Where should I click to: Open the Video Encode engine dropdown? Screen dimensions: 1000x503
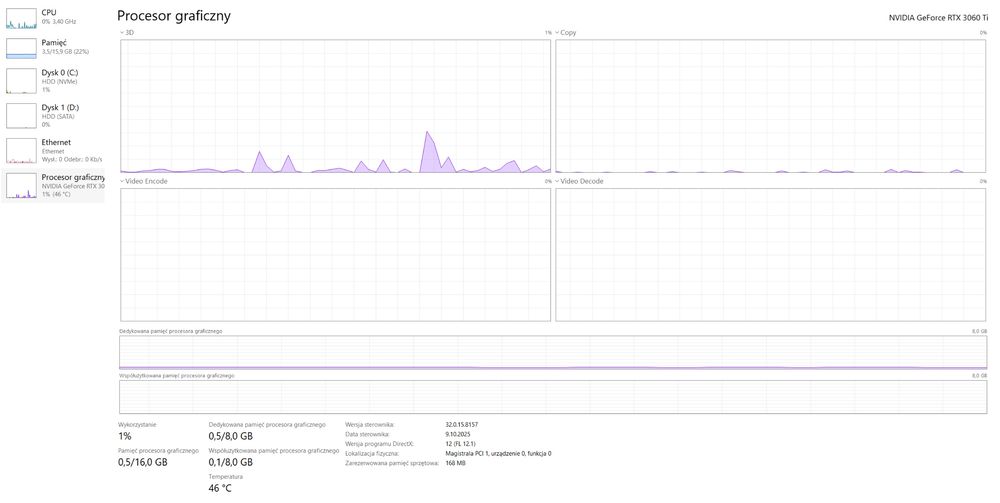coord(144,182)
